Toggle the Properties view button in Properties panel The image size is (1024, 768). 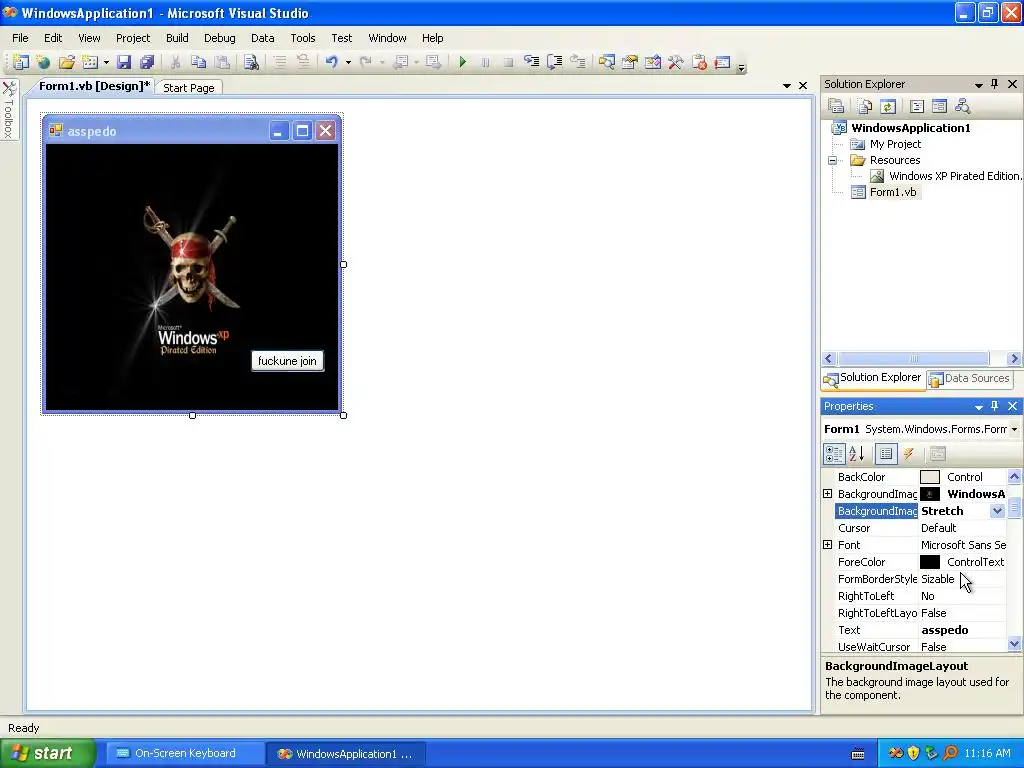[886, 454]
